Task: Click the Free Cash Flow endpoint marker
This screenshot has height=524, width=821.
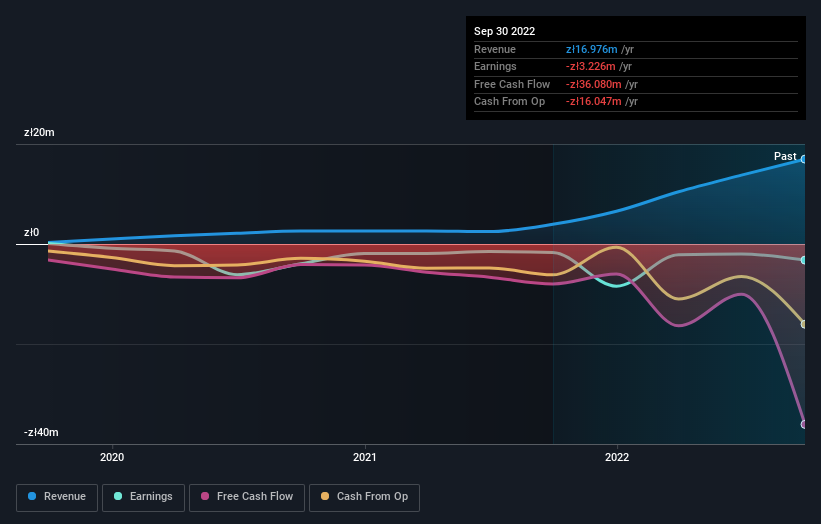Action: [x=804, y=425]
